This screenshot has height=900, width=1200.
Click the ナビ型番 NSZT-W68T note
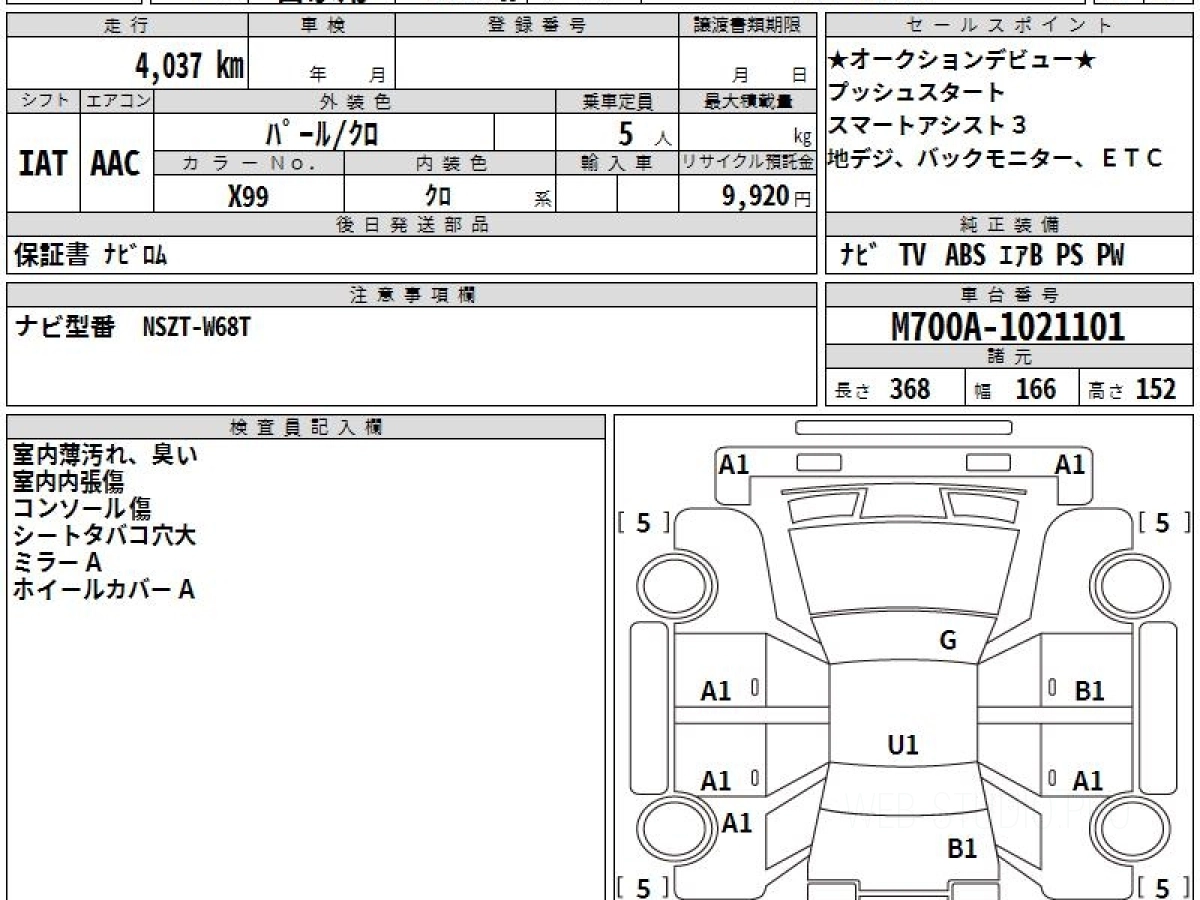point(132,327)
